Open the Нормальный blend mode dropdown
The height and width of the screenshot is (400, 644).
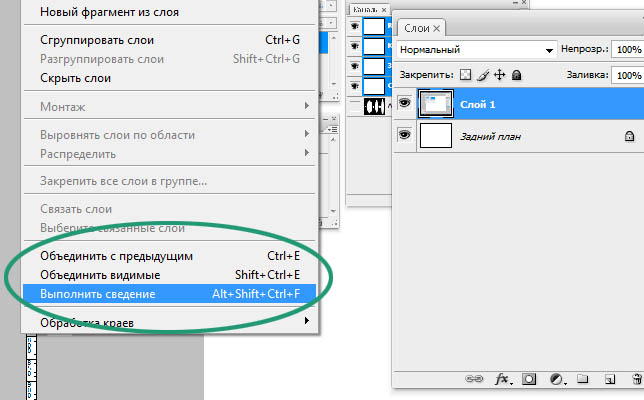pos(476,49)
